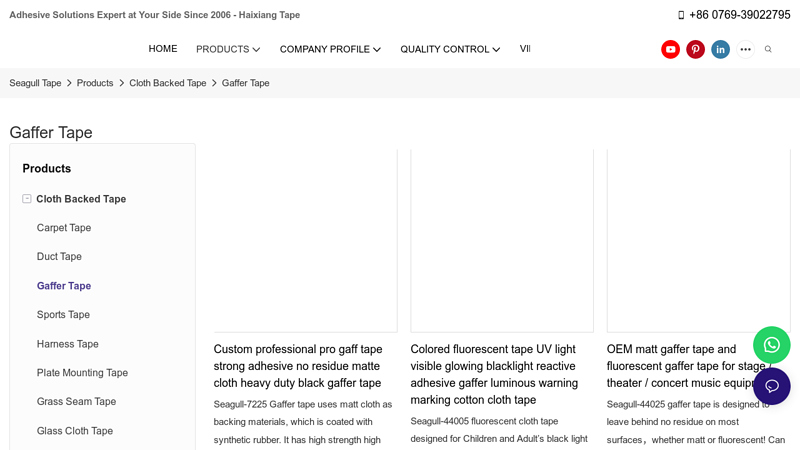Go to the HOME menu item
Screen dimensions: 800x450
tap(163, 48)
